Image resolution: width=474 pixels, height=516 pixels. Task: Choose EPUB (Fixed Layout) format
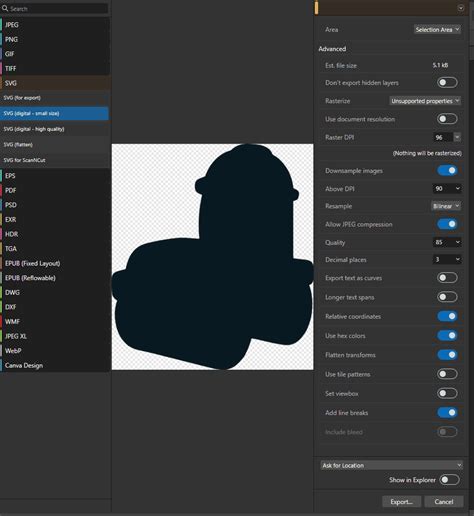(55, 263)
